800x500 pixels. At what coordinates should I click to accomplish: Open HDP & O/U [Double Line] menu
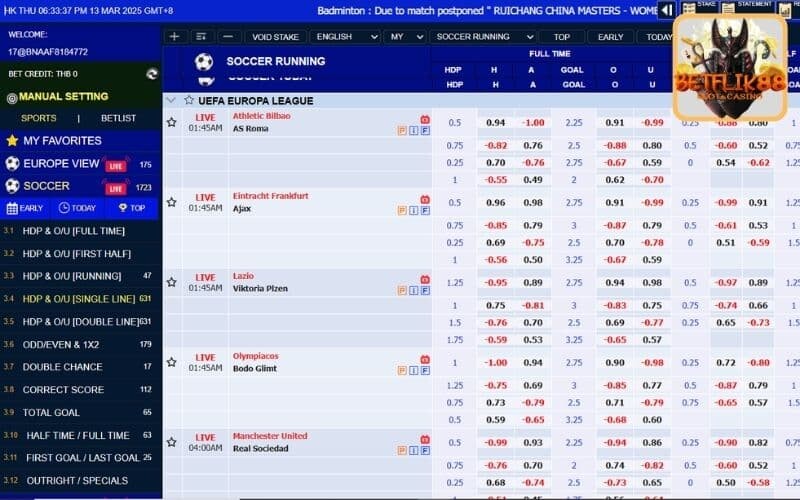click(81, 322)
